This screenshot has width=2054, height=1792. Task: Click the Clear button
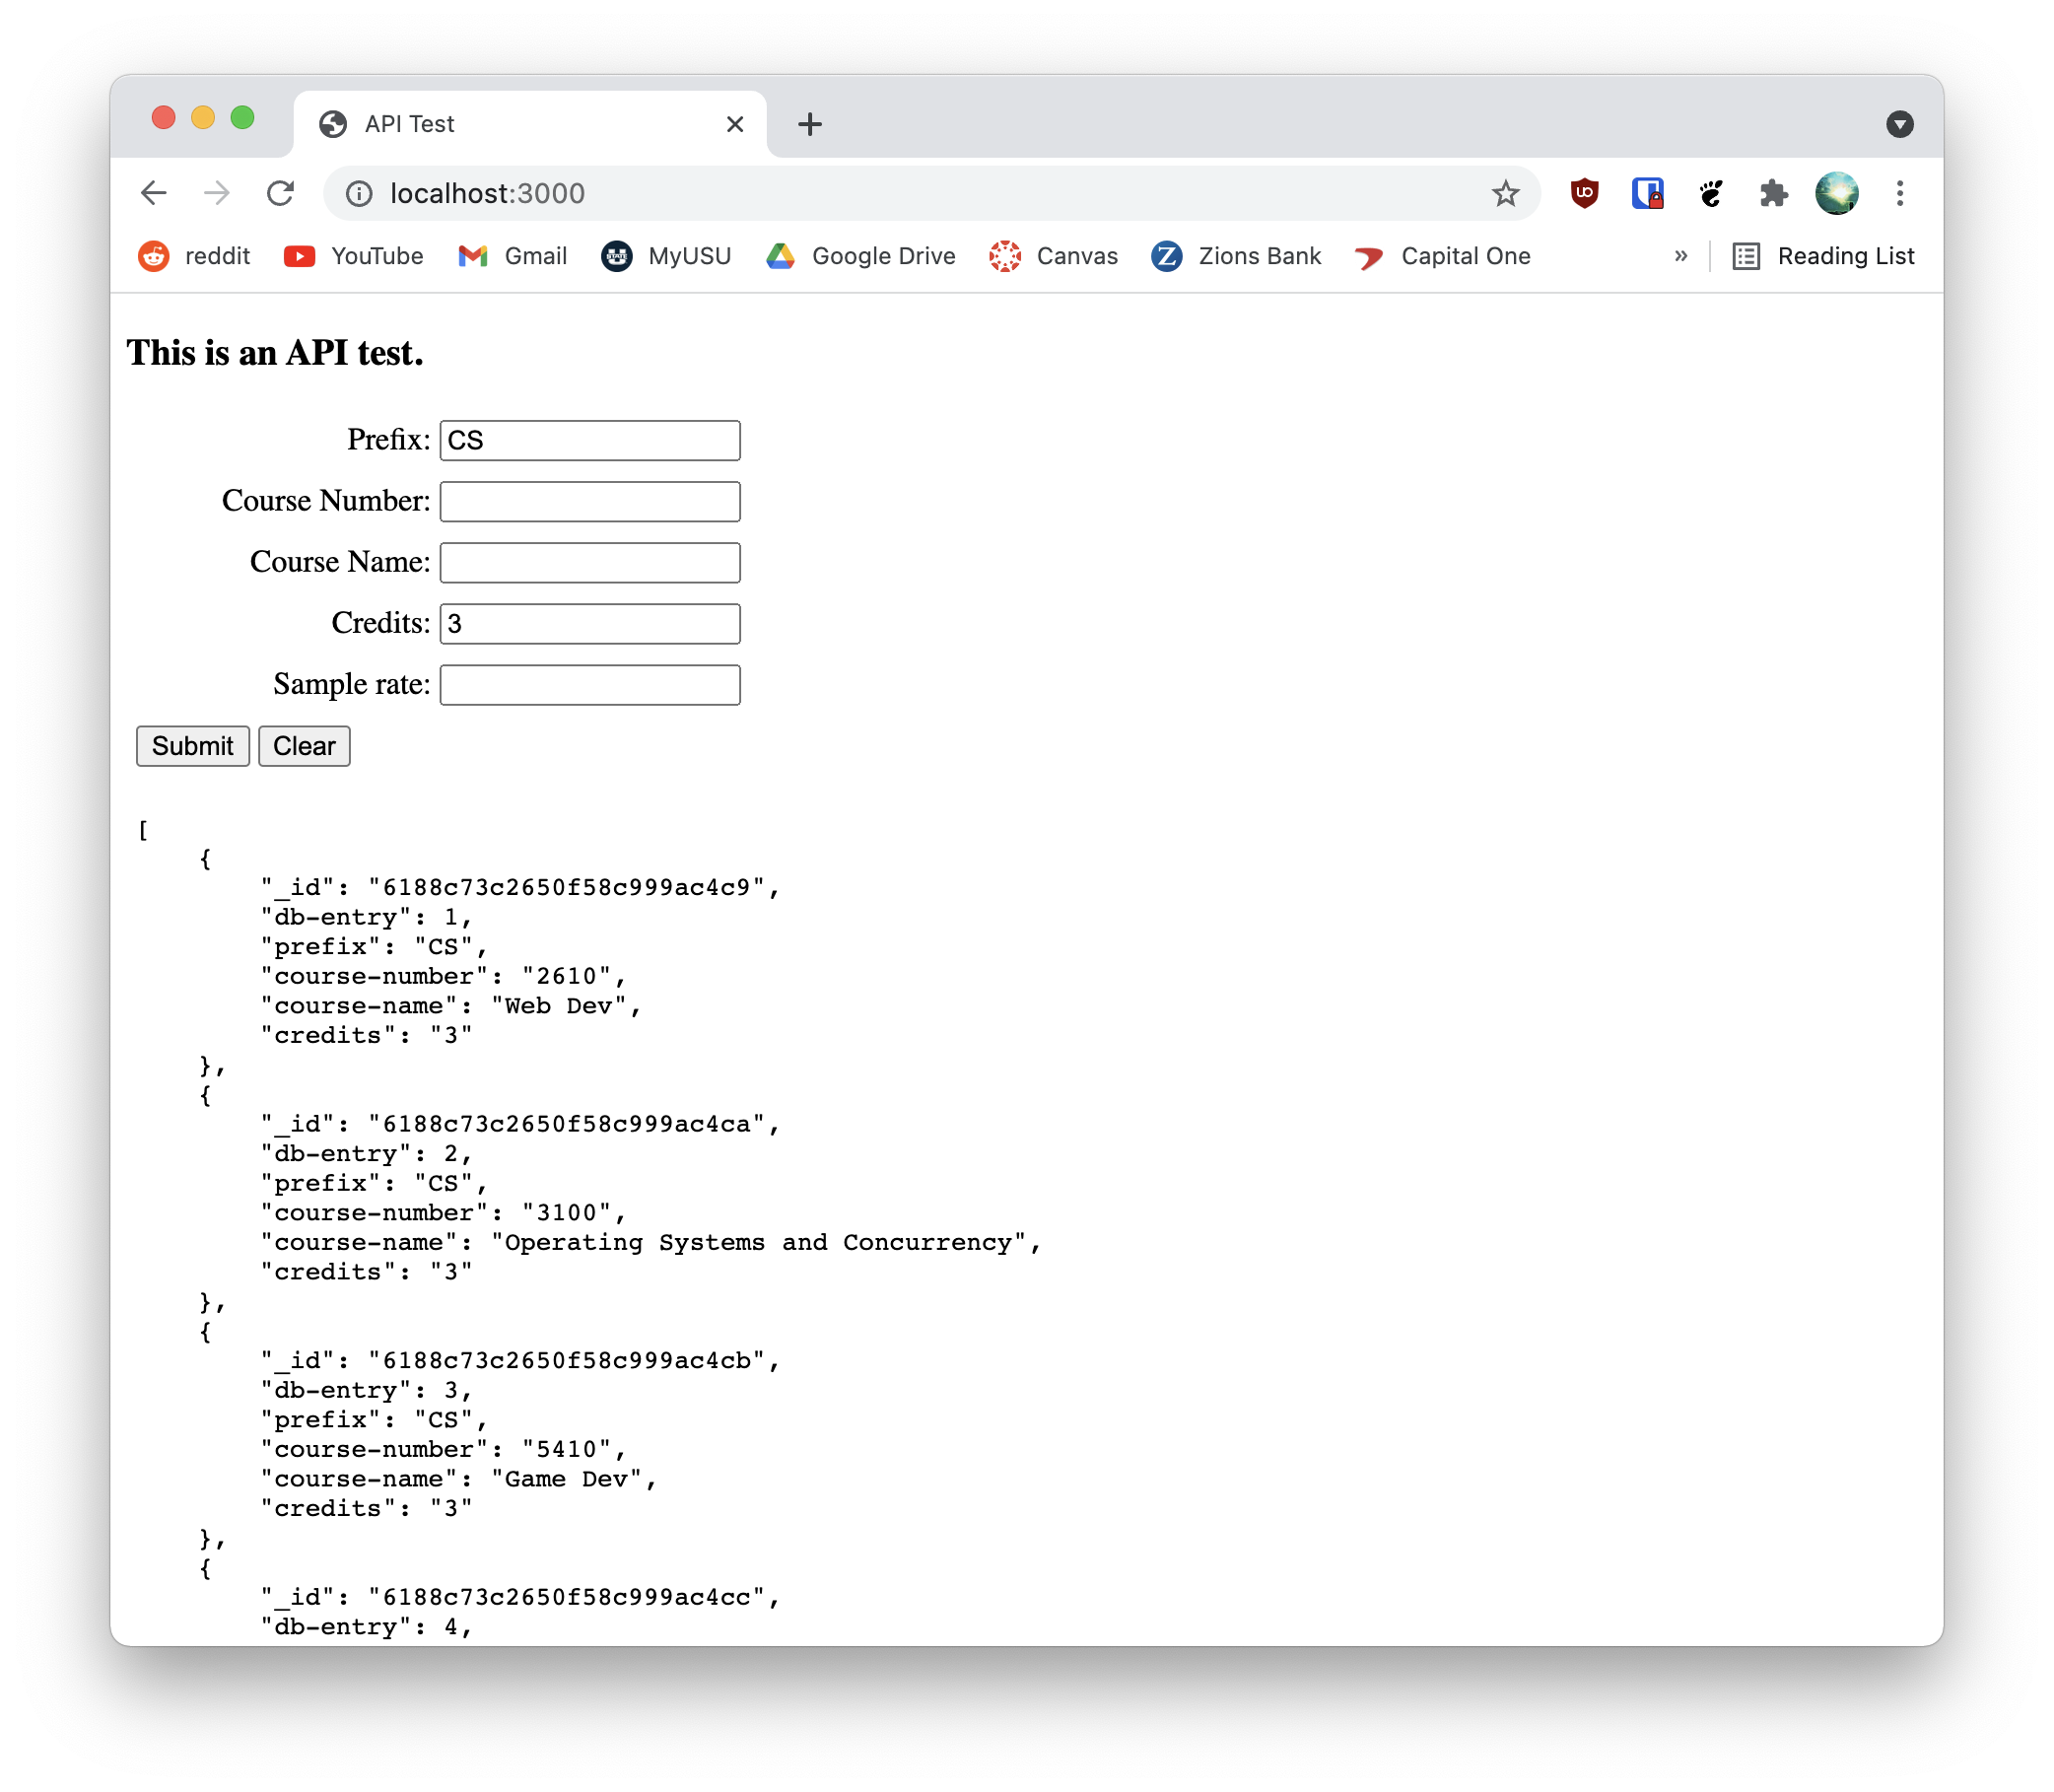click(303, 746)
